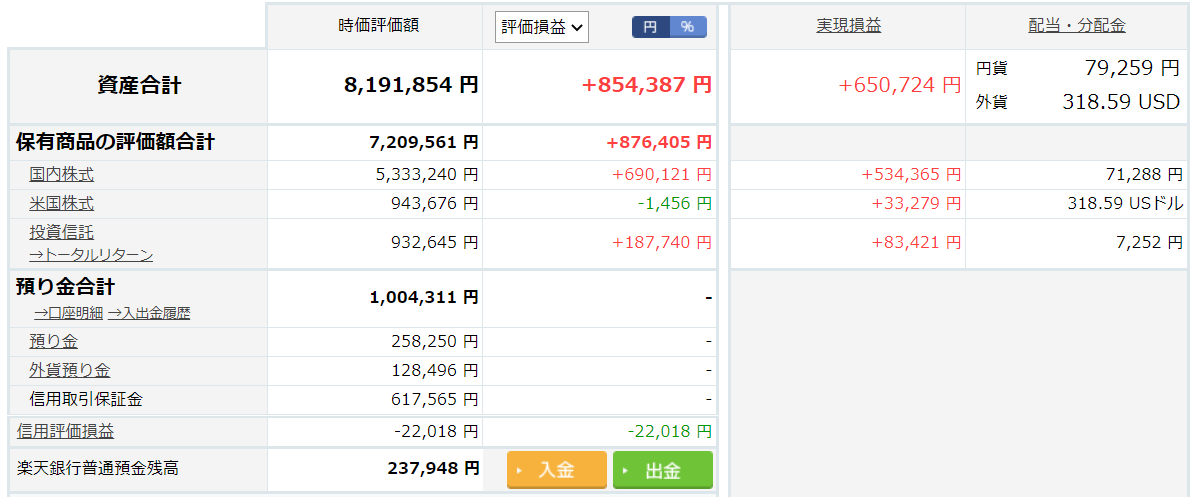The image size is (1197, 497).
Task: Select investment trust value 932,645 円
Action: click(x=434, y=243)
